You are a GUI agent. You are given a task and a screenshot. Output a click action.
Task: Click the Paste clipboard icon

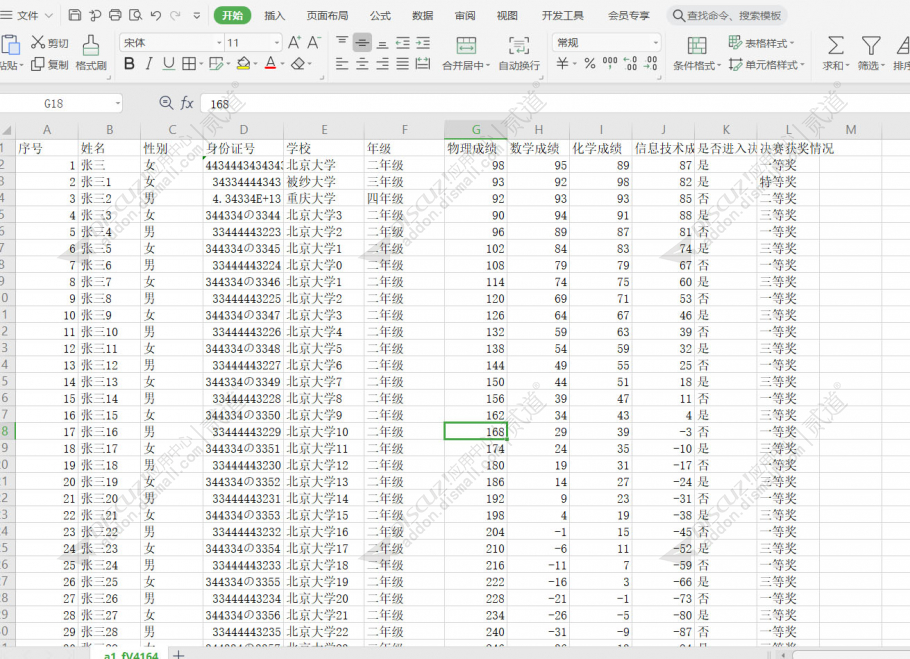click(x=10, y=45)
